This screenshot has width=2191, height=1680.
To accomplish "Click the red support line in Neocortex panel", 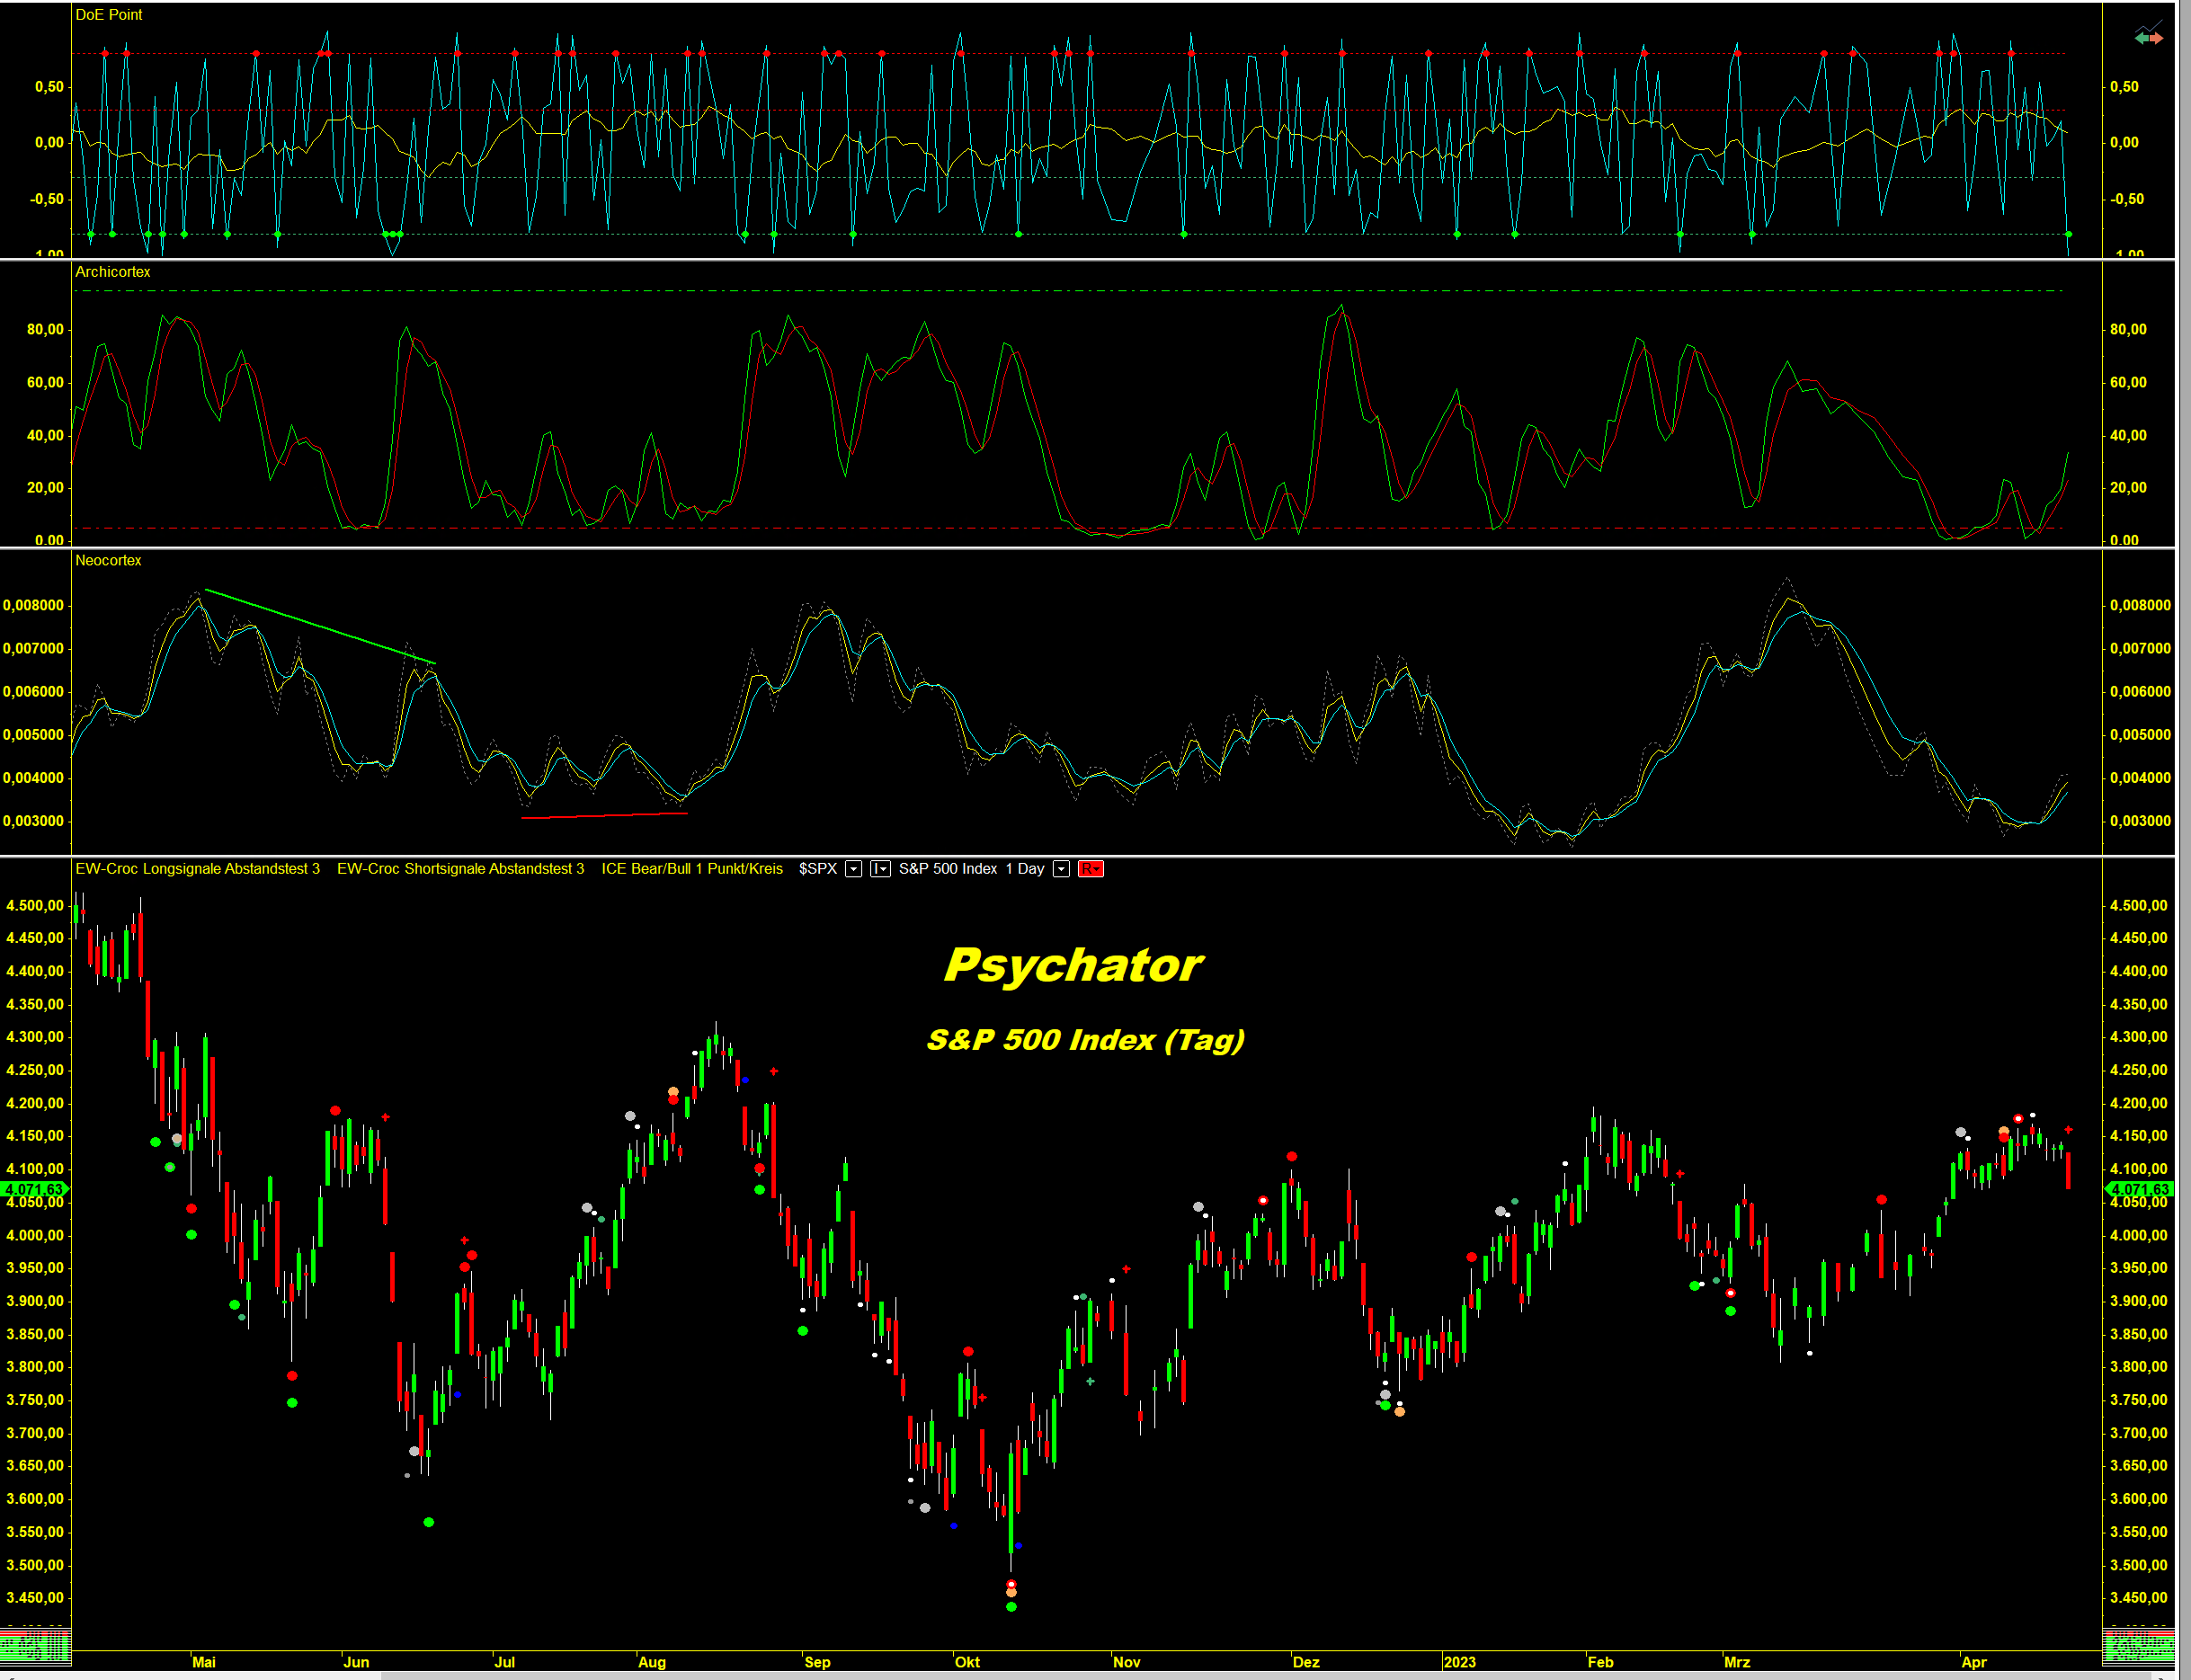I will coord(604,816).
